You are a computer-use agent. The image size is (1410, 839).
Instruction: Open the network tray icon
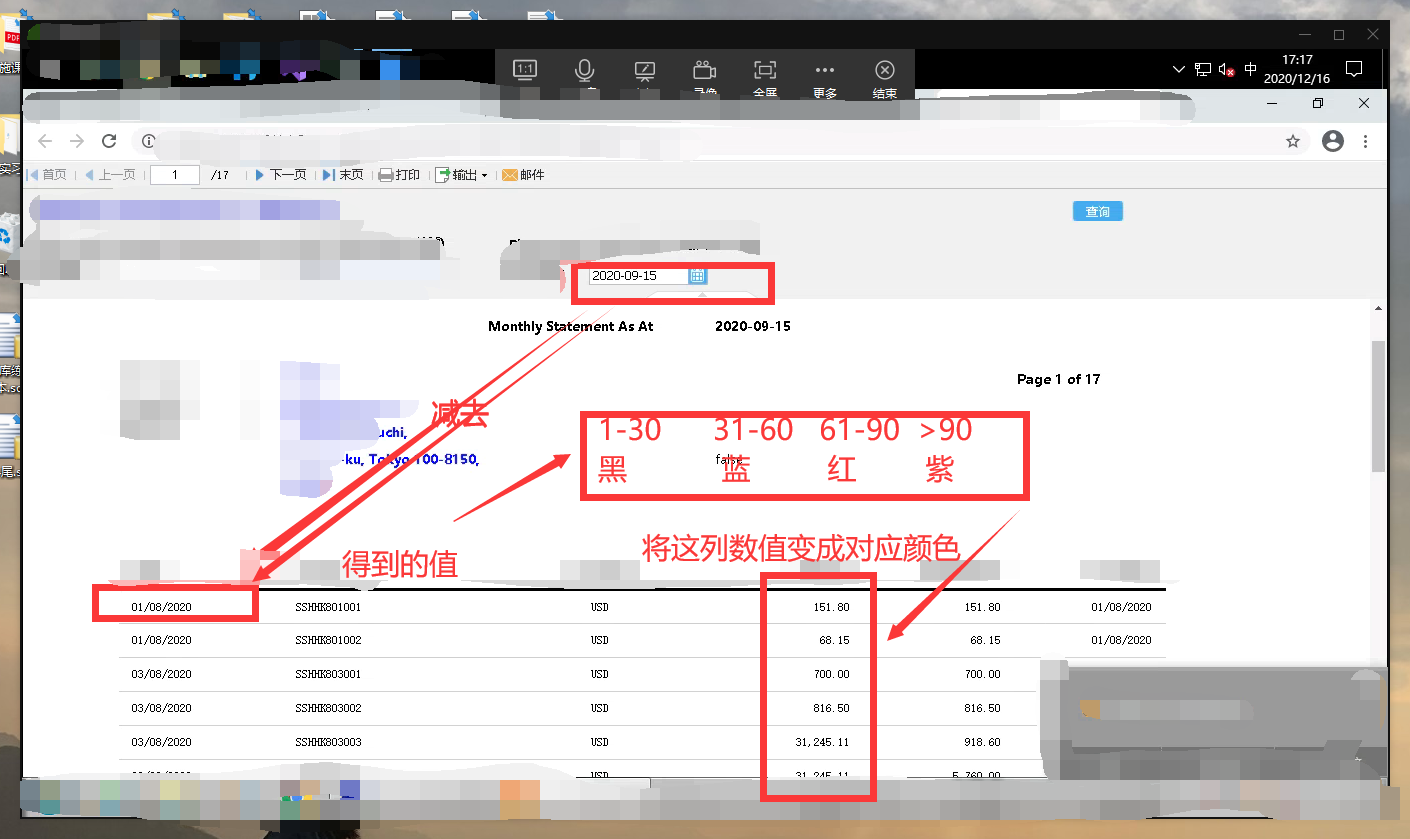click(1202, 70)
